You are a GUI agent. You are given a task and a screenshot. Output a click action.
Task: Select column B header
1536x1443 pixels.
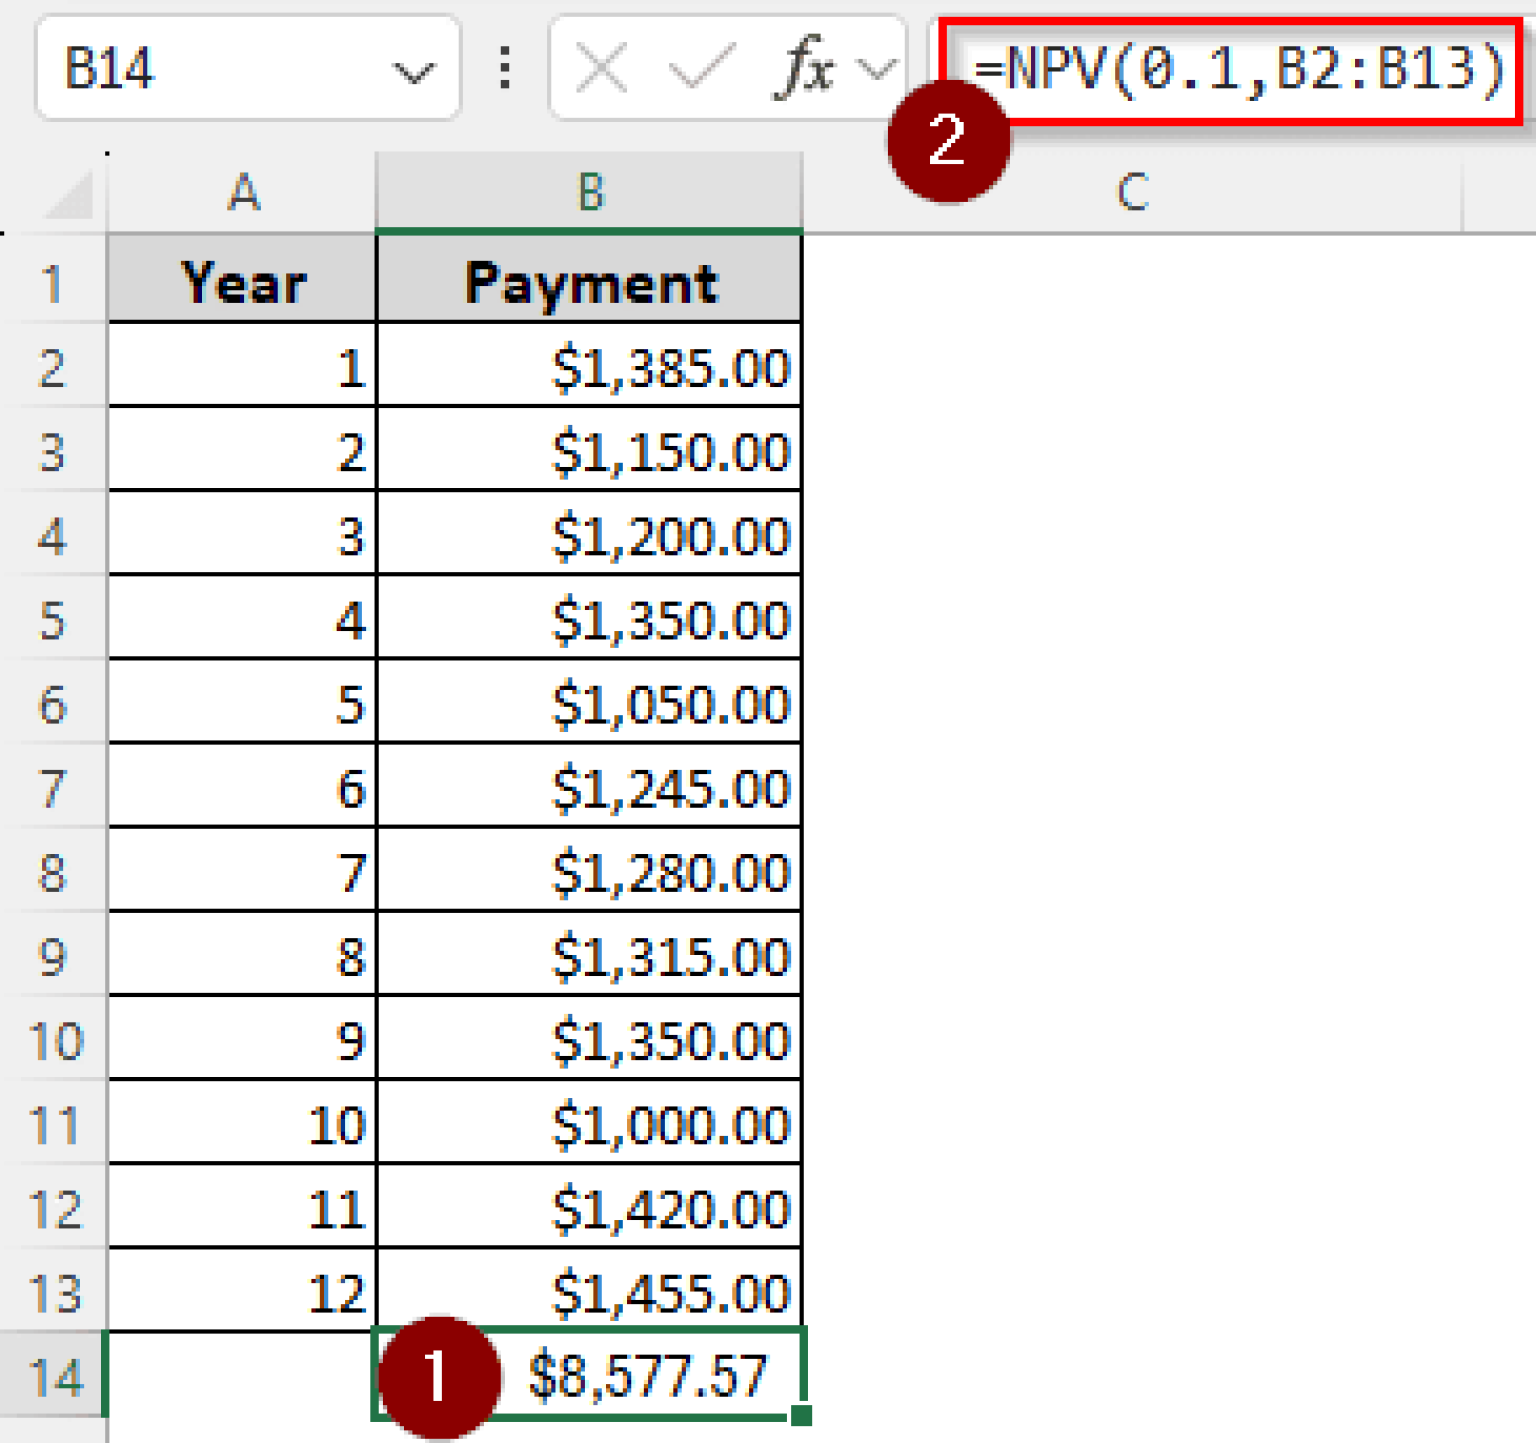coord(590,193)
